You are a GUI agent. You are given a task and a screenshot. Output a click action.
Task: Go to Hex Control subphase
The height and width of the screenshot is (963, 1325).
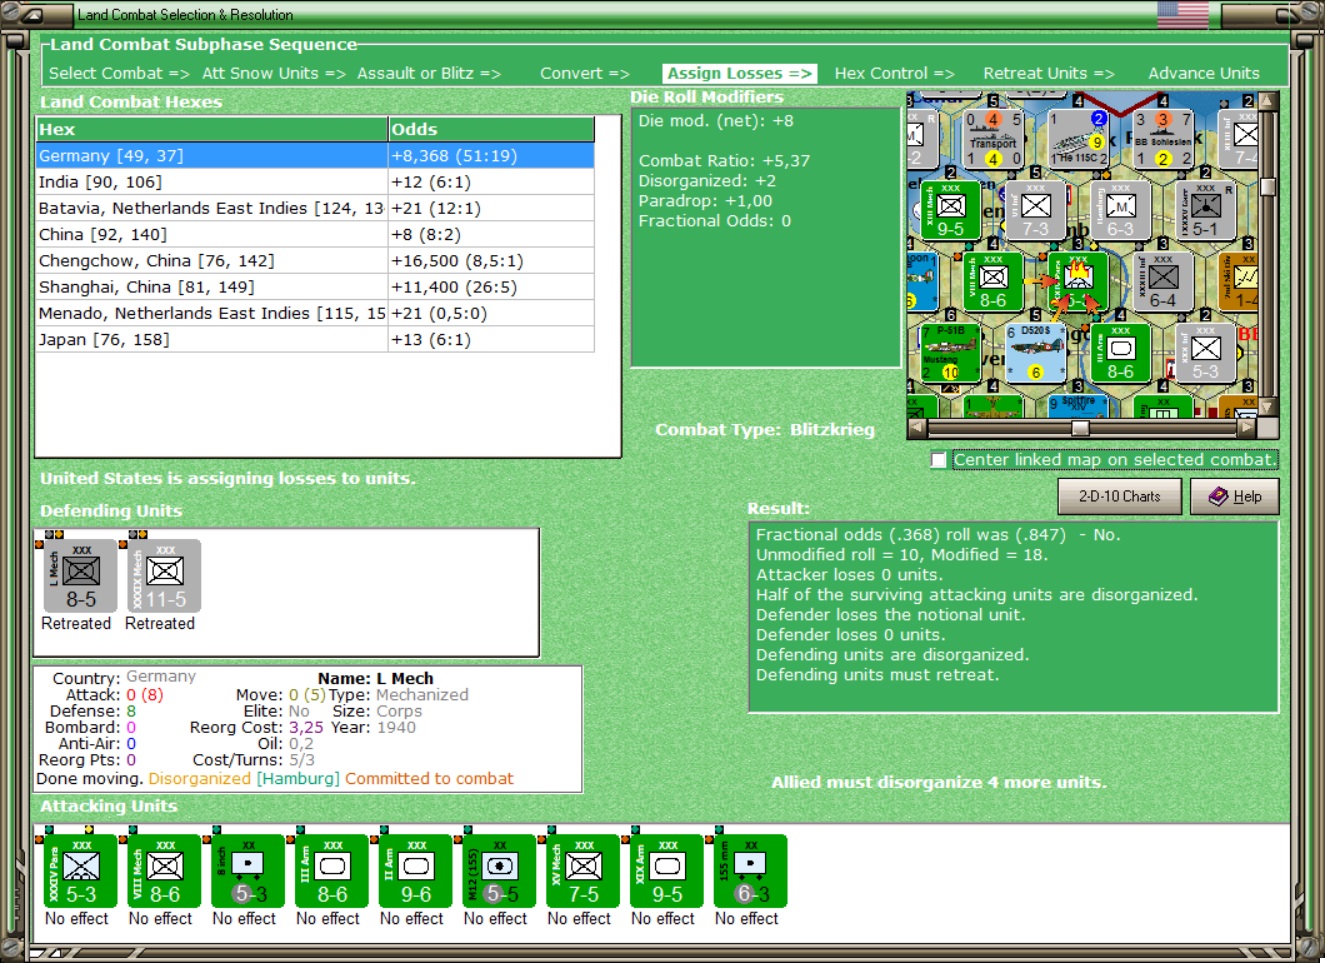[x=894, y=73]
